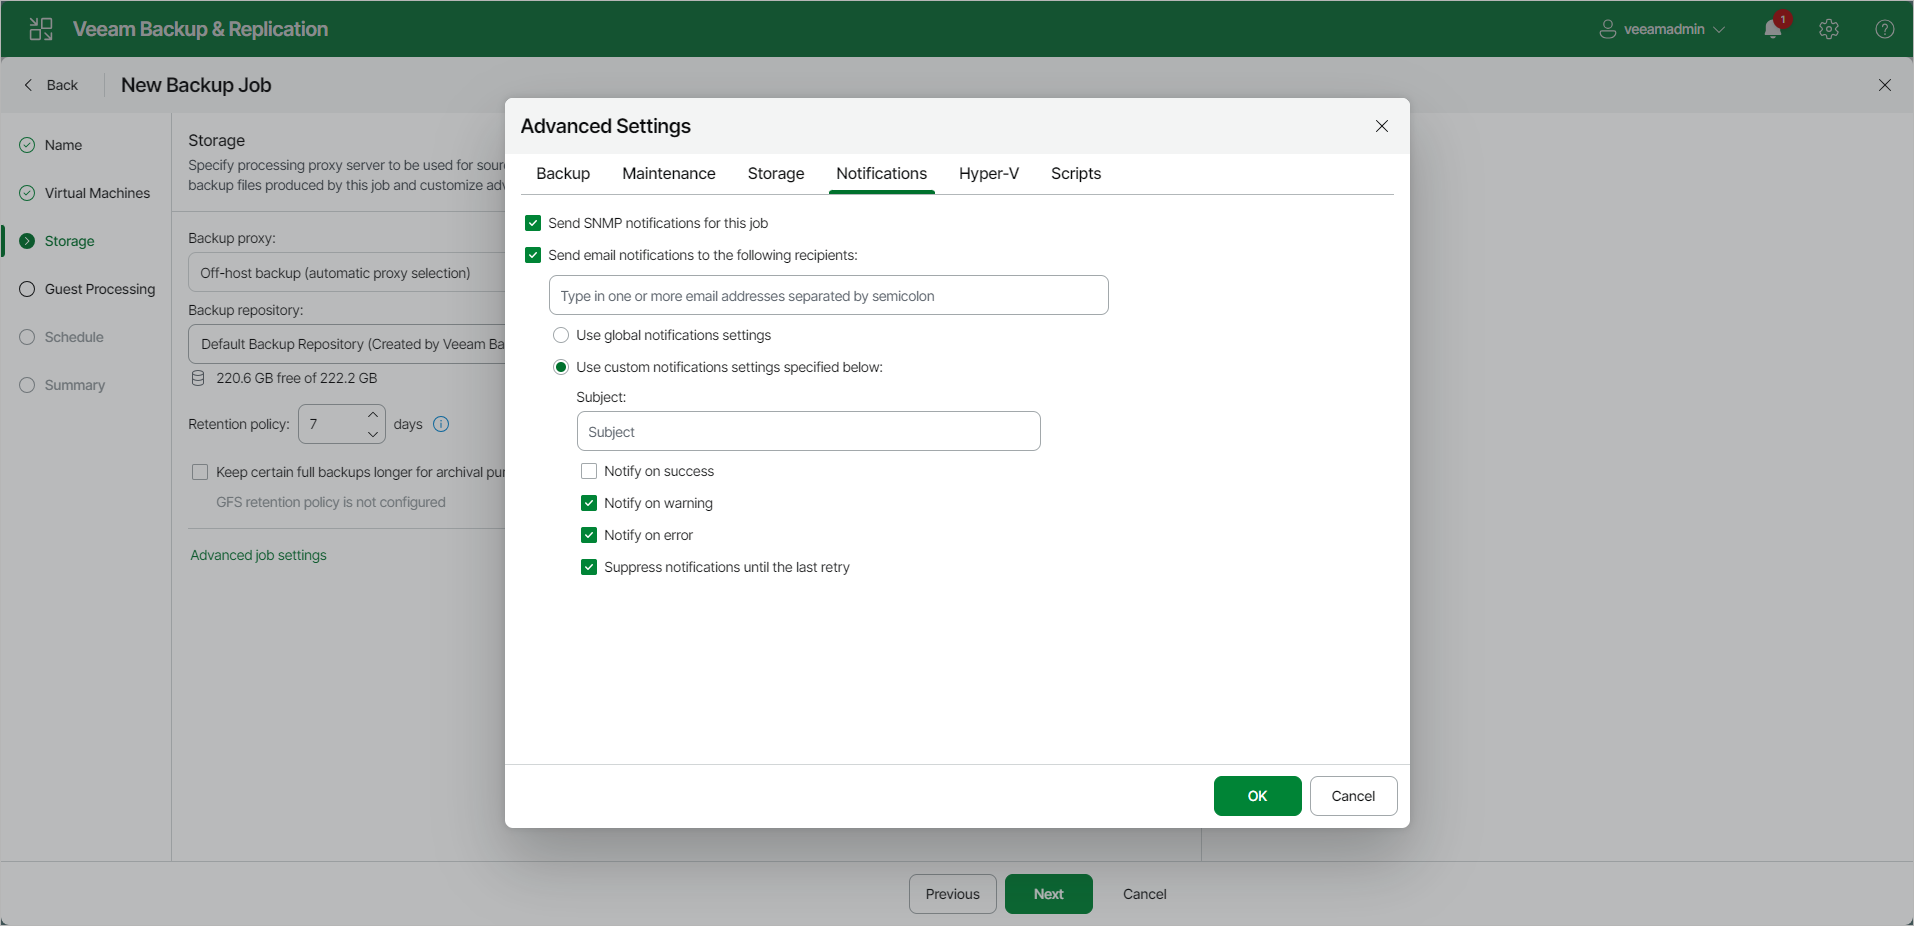Click the Next wizard button

[1049, 894]
